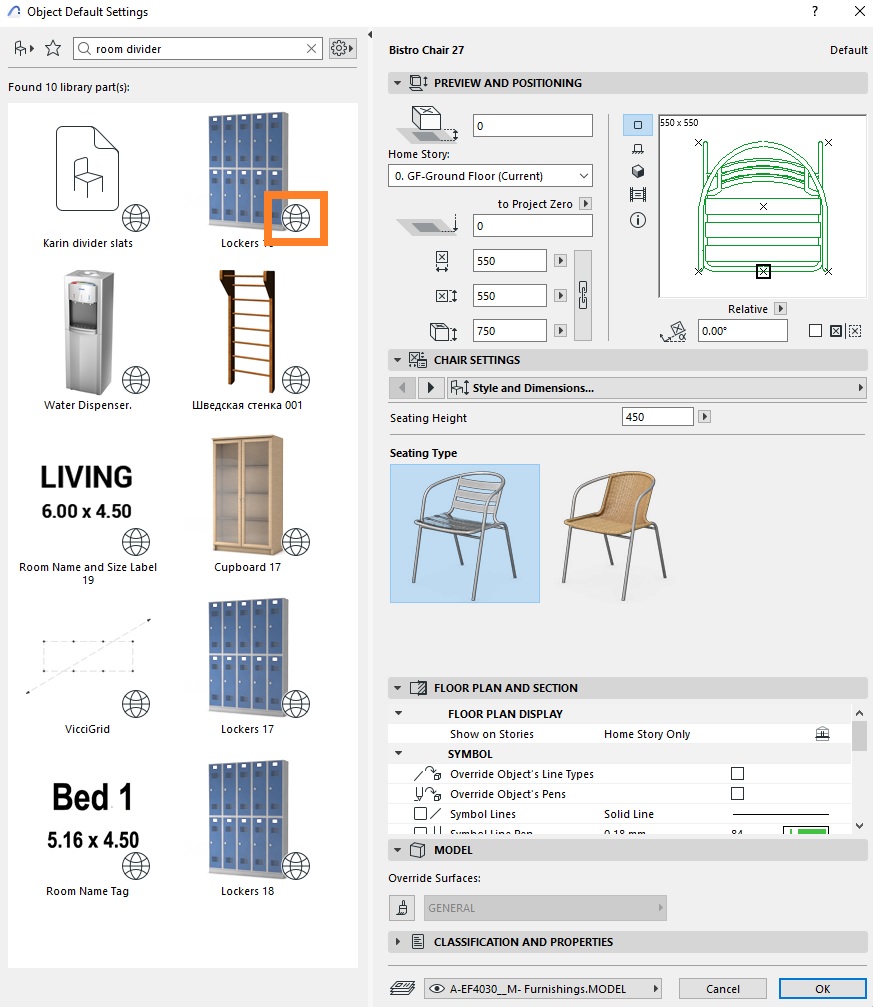Collapse the MODEL panel

(397, 850)
